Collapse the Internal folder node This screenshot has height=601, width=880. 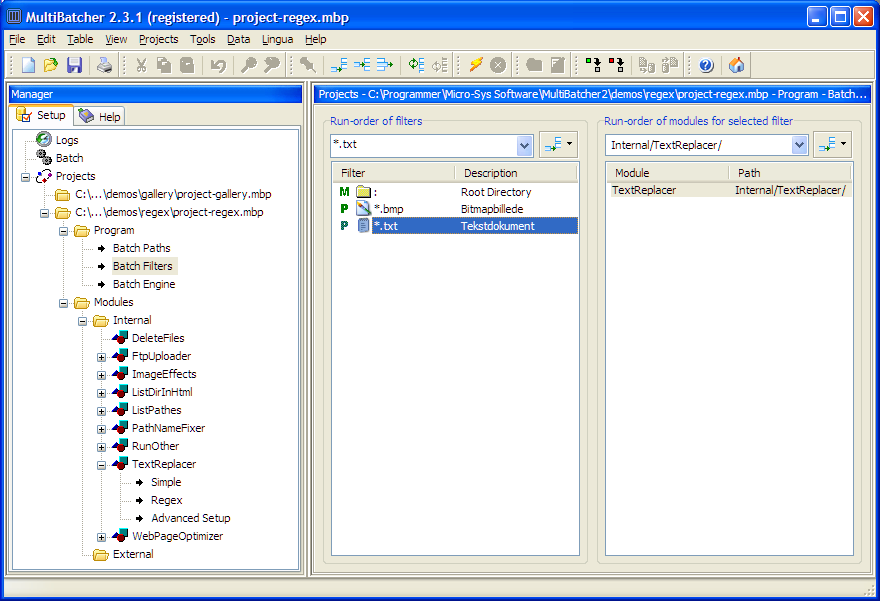click(82, 321)
